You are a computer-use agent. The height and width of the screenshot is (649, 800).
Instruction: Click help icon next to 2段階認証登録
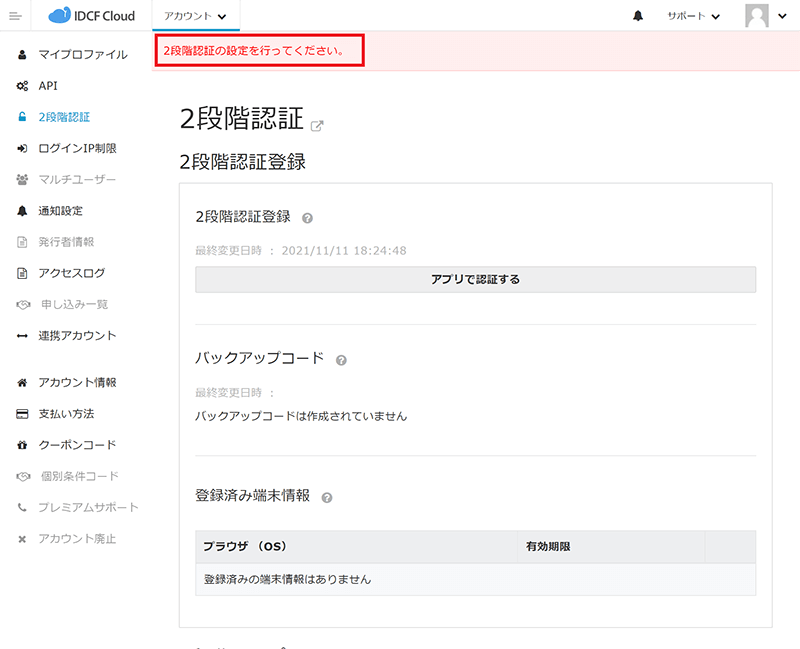[x=308, y=218]
